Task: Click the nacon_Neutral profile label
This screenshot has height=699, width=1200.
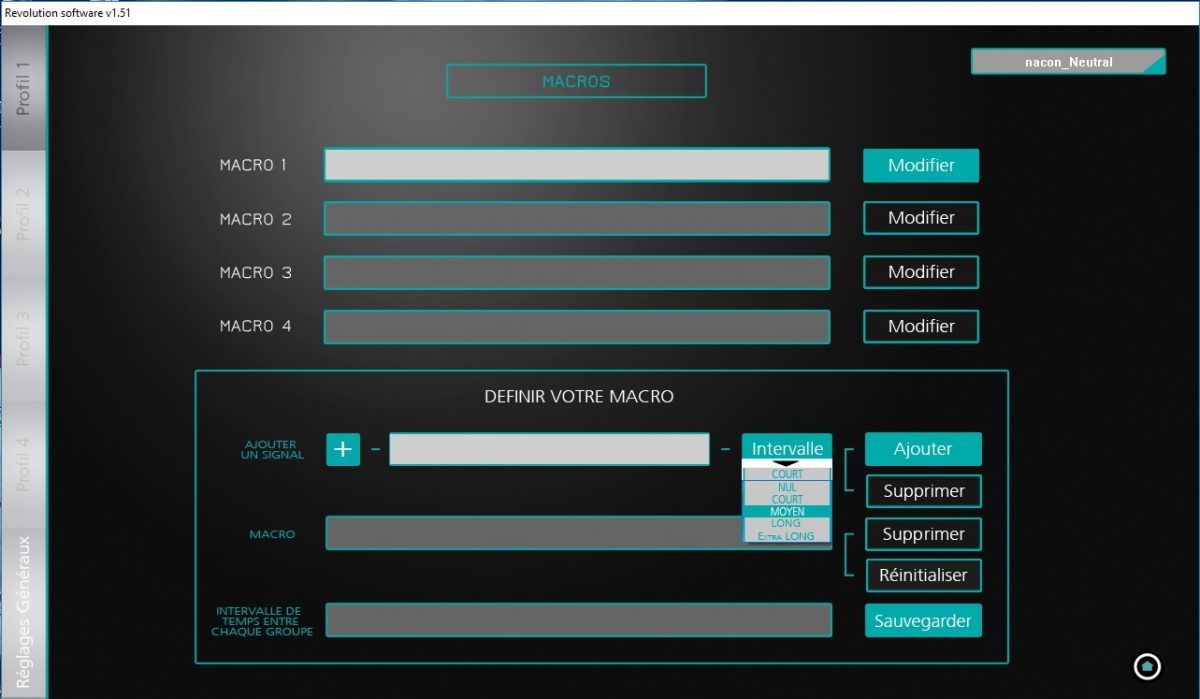Action: pyautogui.click(x=1067, y=62)
